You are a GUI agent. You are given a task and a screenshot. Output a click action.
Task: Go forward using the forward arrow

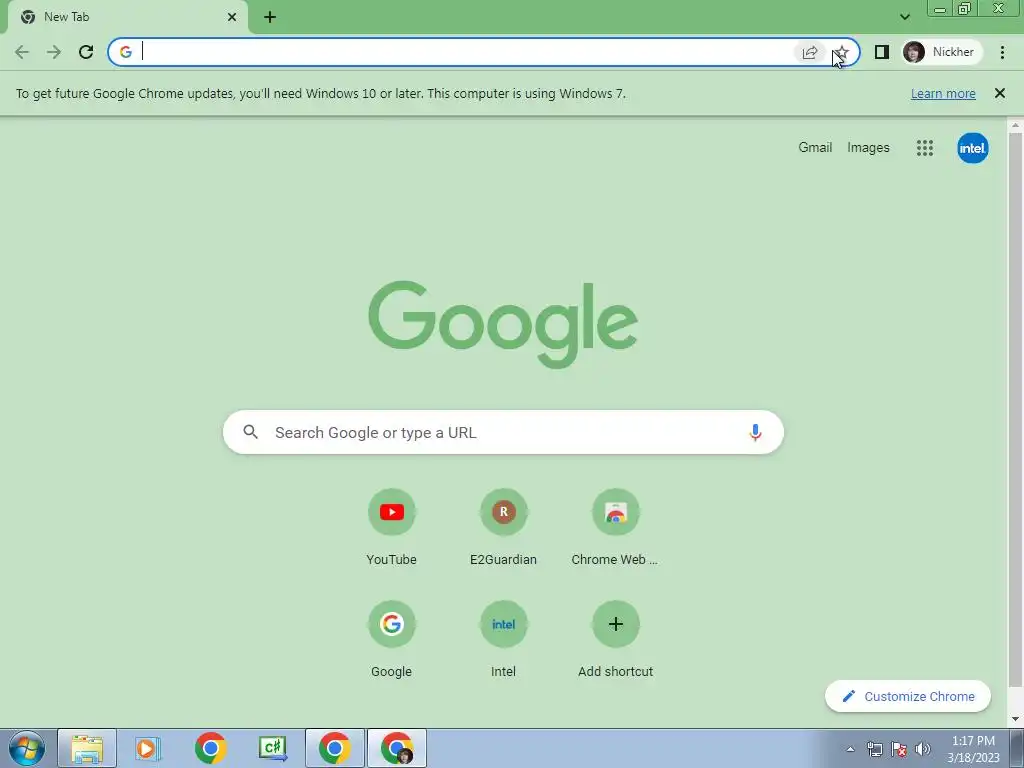click(54, 52)
